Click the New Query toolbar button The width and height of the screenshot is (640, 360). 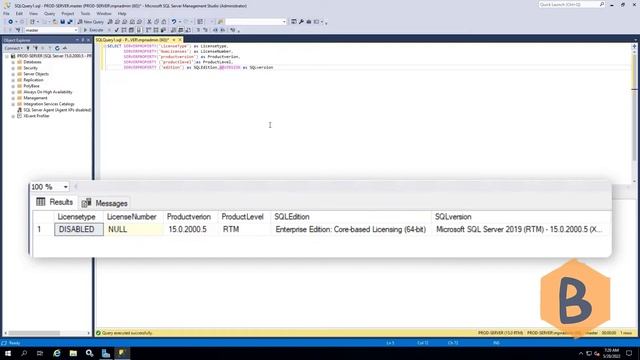coord(91,22)
